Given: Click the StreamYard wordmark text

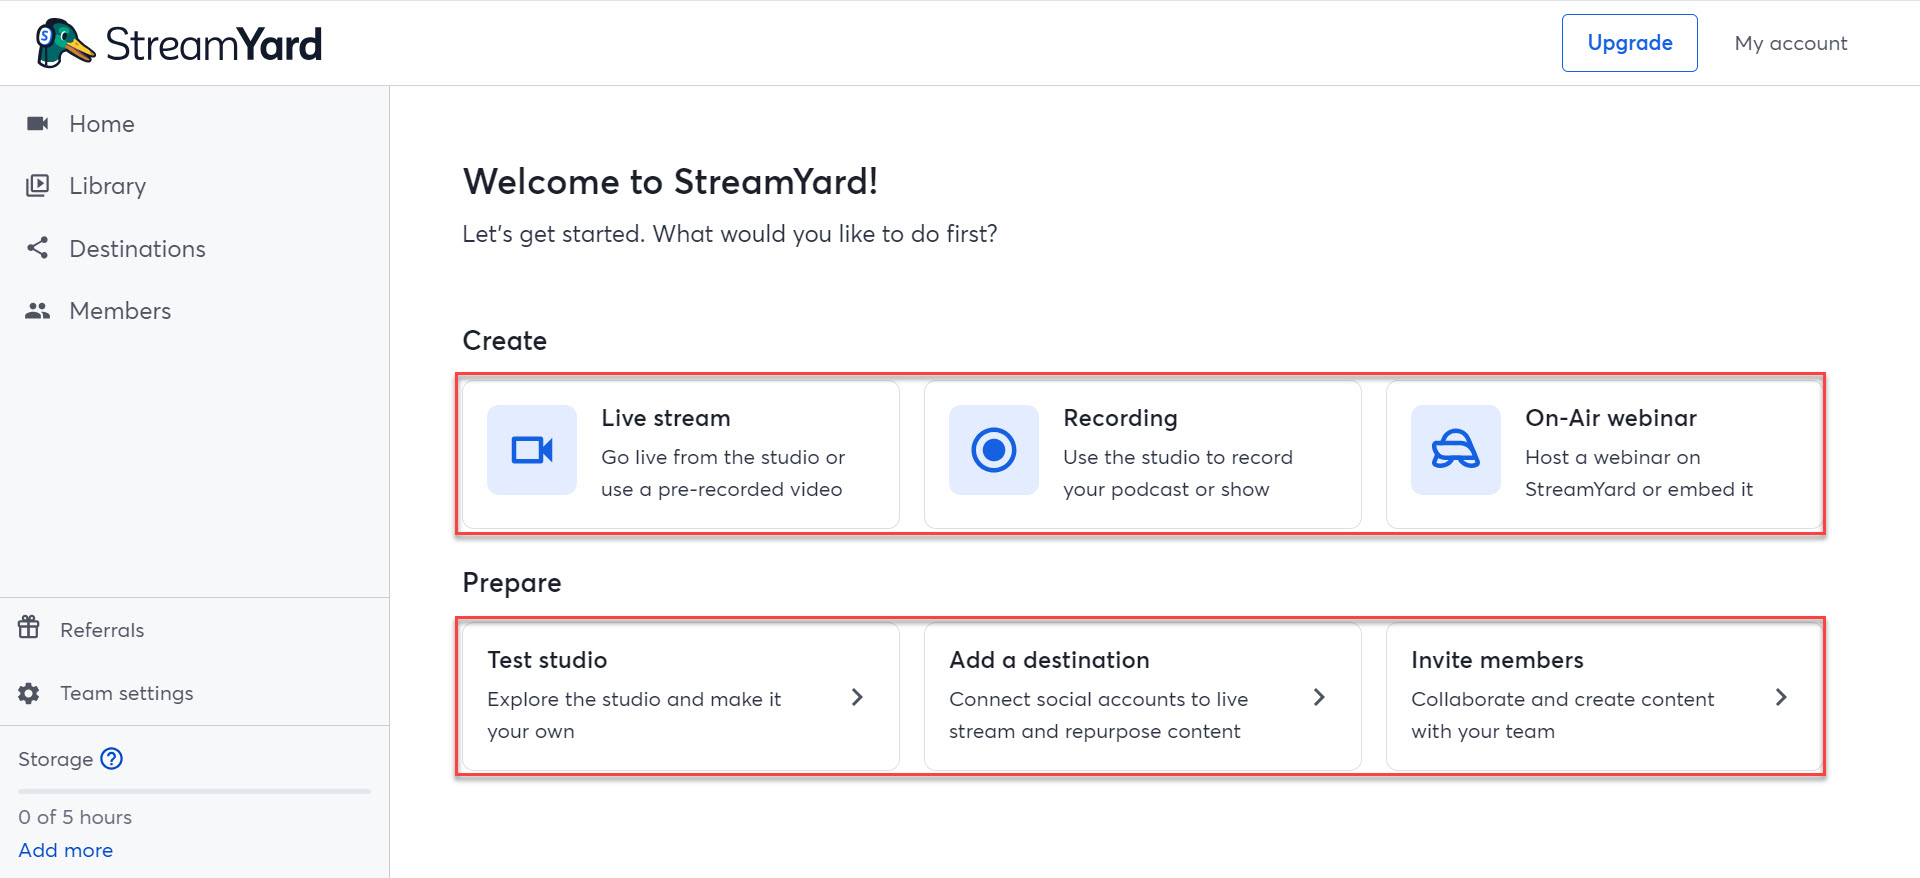Looking at the screenshot, I should [x=213, y=44].
